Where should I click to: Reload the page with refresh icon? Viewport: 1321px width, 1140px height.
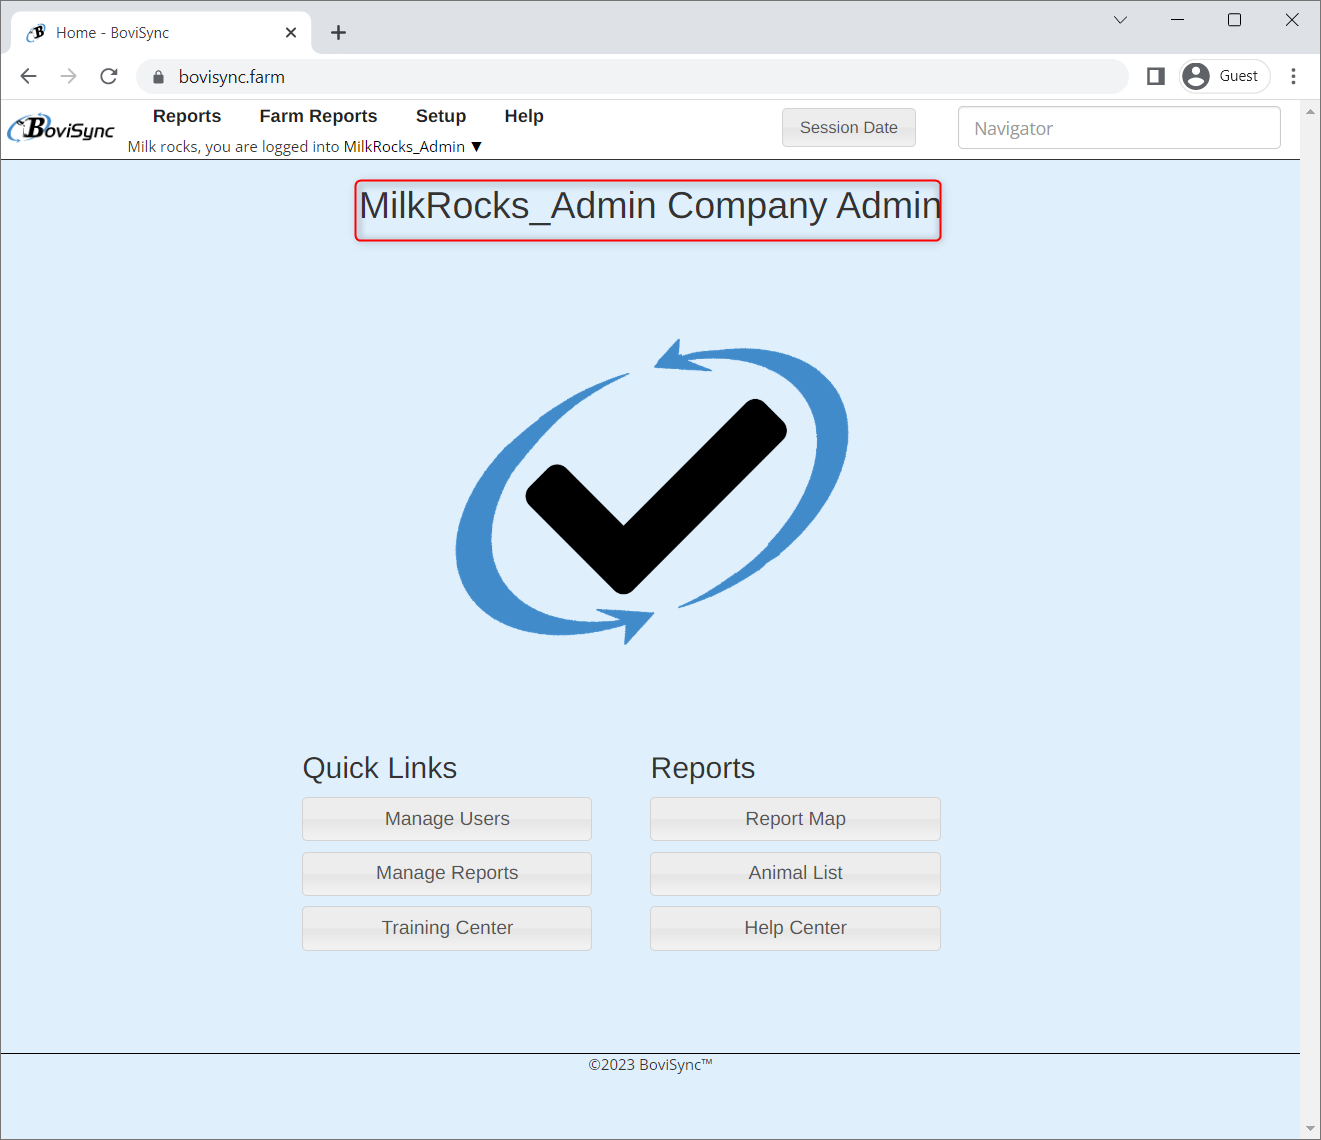[109, 76]
